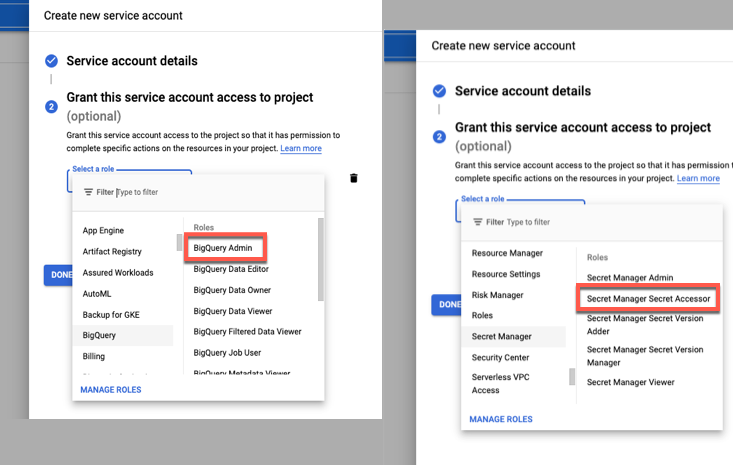Choose BigQuery Data Owner role
This screenshot has width=733, height=465.
pyautogui.click(x=232, y=290)
